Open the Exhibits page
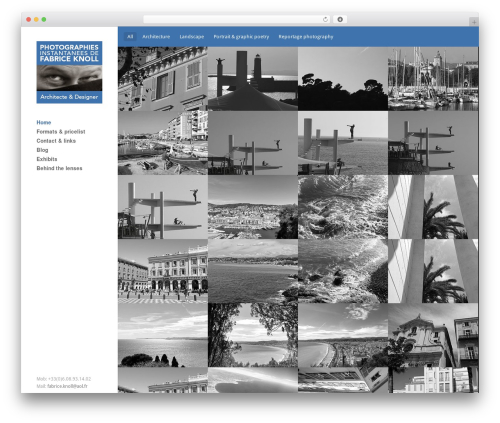 click(47, 159)
